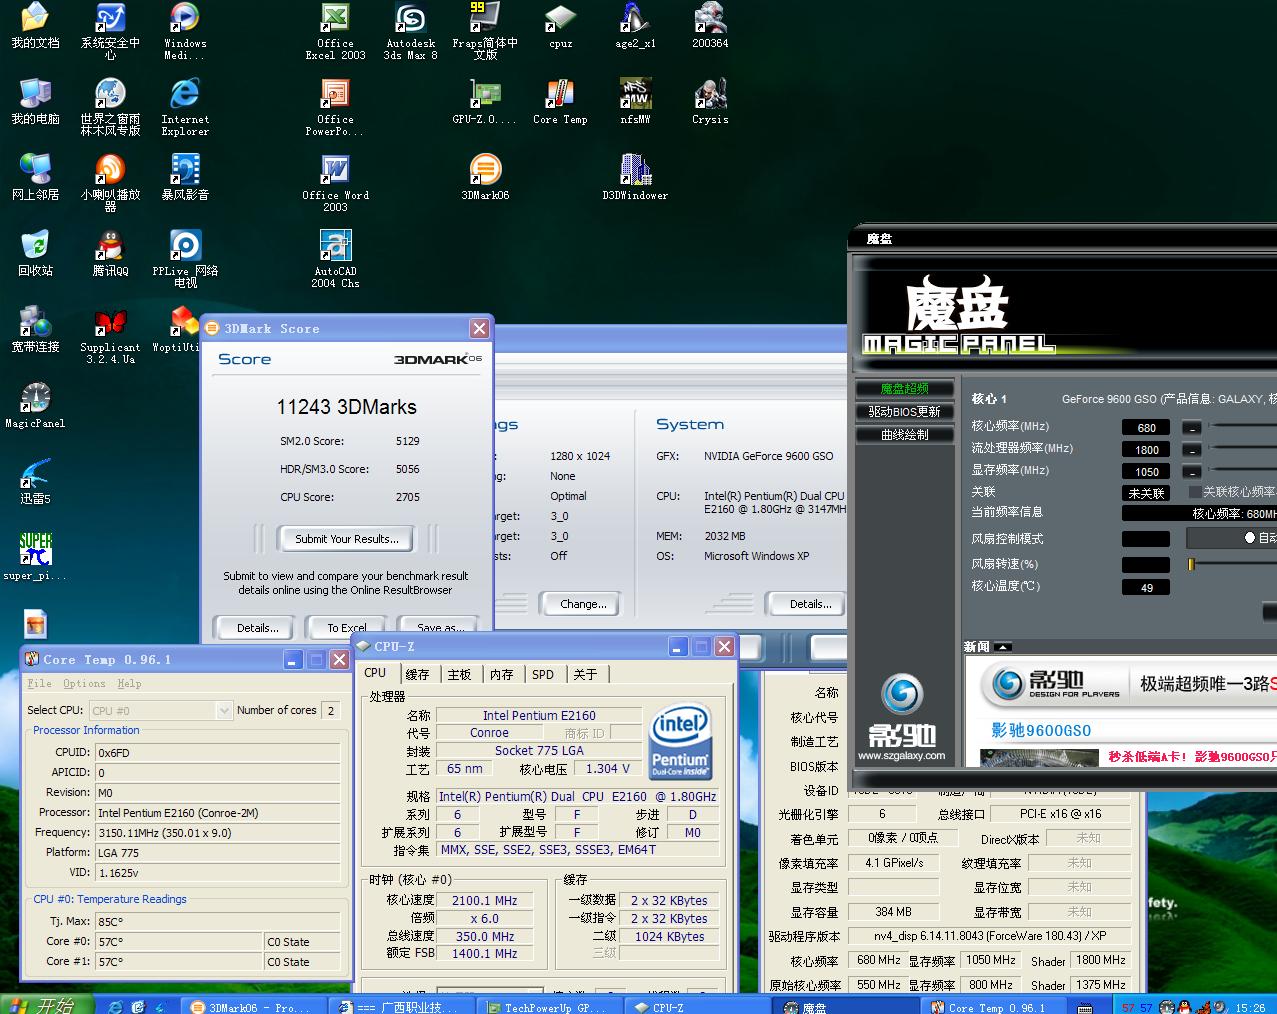Switch to the 关于 tab in CPU-Z
Image resolution: width=1277 pixels, height=1014 pixels.
pyautogui.click(x=586, y=675)
